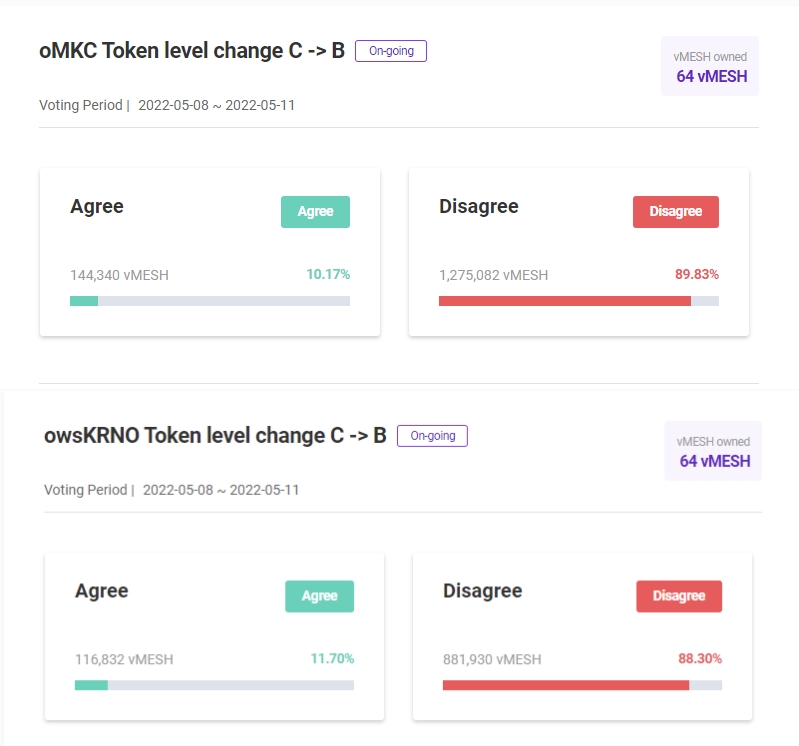Click the 88.30% disagree percentage
The image size is (799, 746).
tap(700, 659)
